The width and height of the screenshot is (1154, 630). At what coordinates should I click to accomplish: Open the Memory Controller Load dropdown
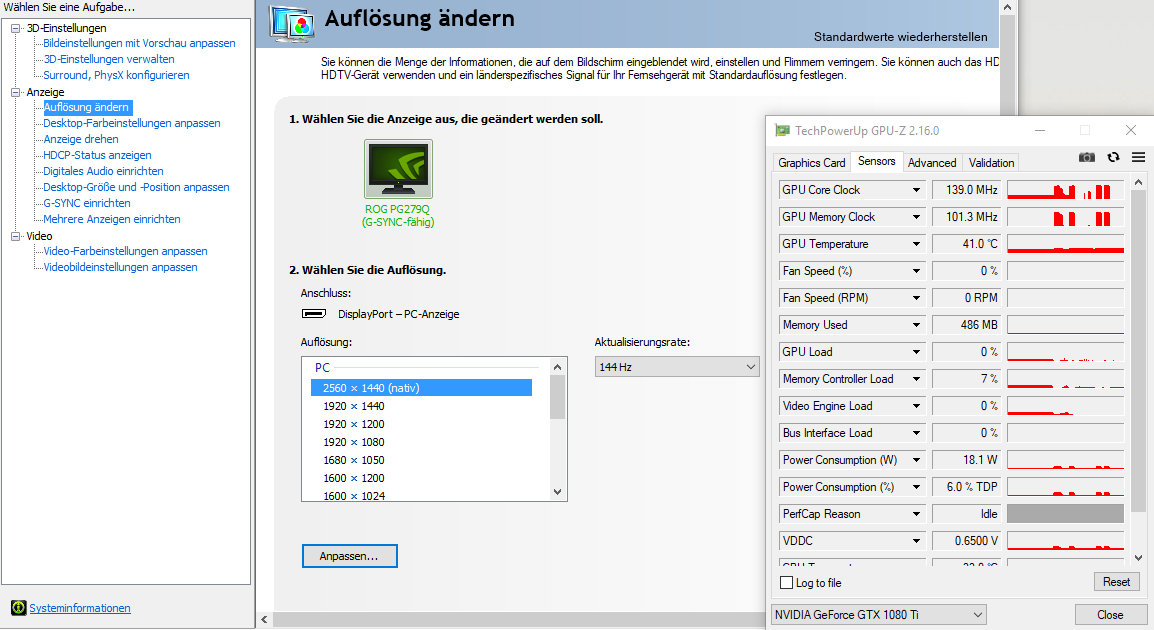pos(916,379)
